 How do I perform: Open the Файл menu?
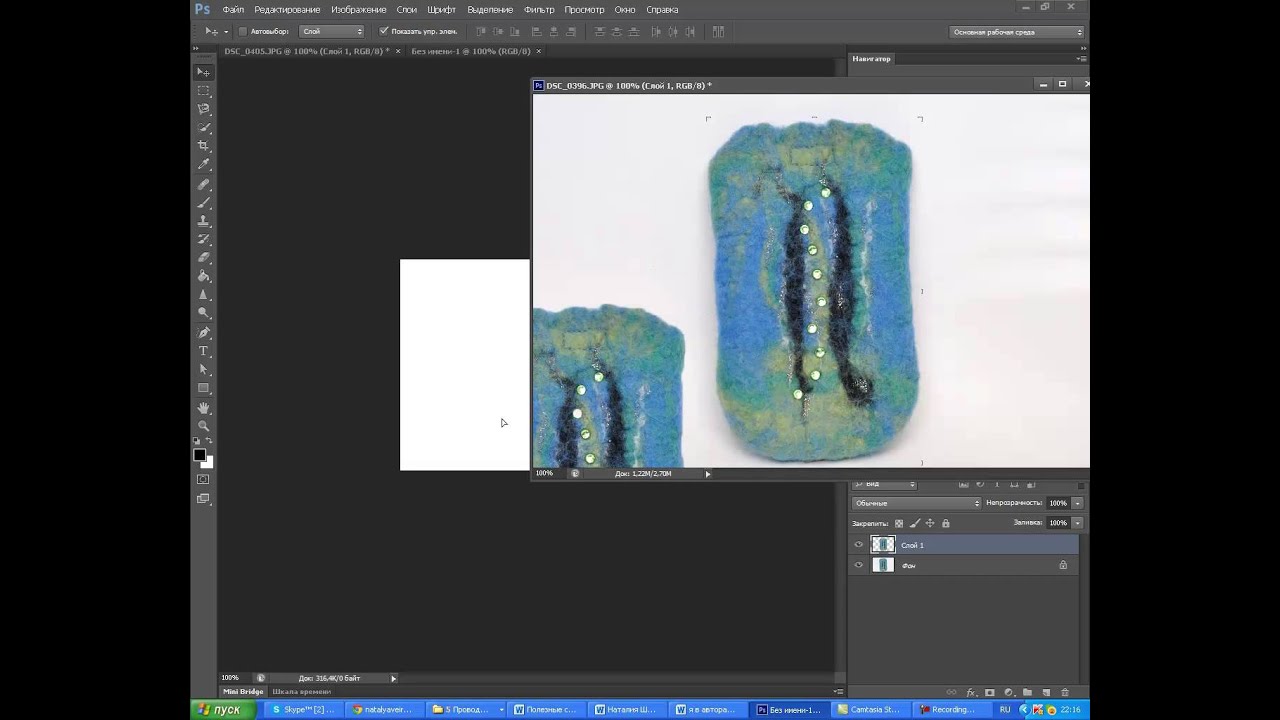click(x=233, y=9)
